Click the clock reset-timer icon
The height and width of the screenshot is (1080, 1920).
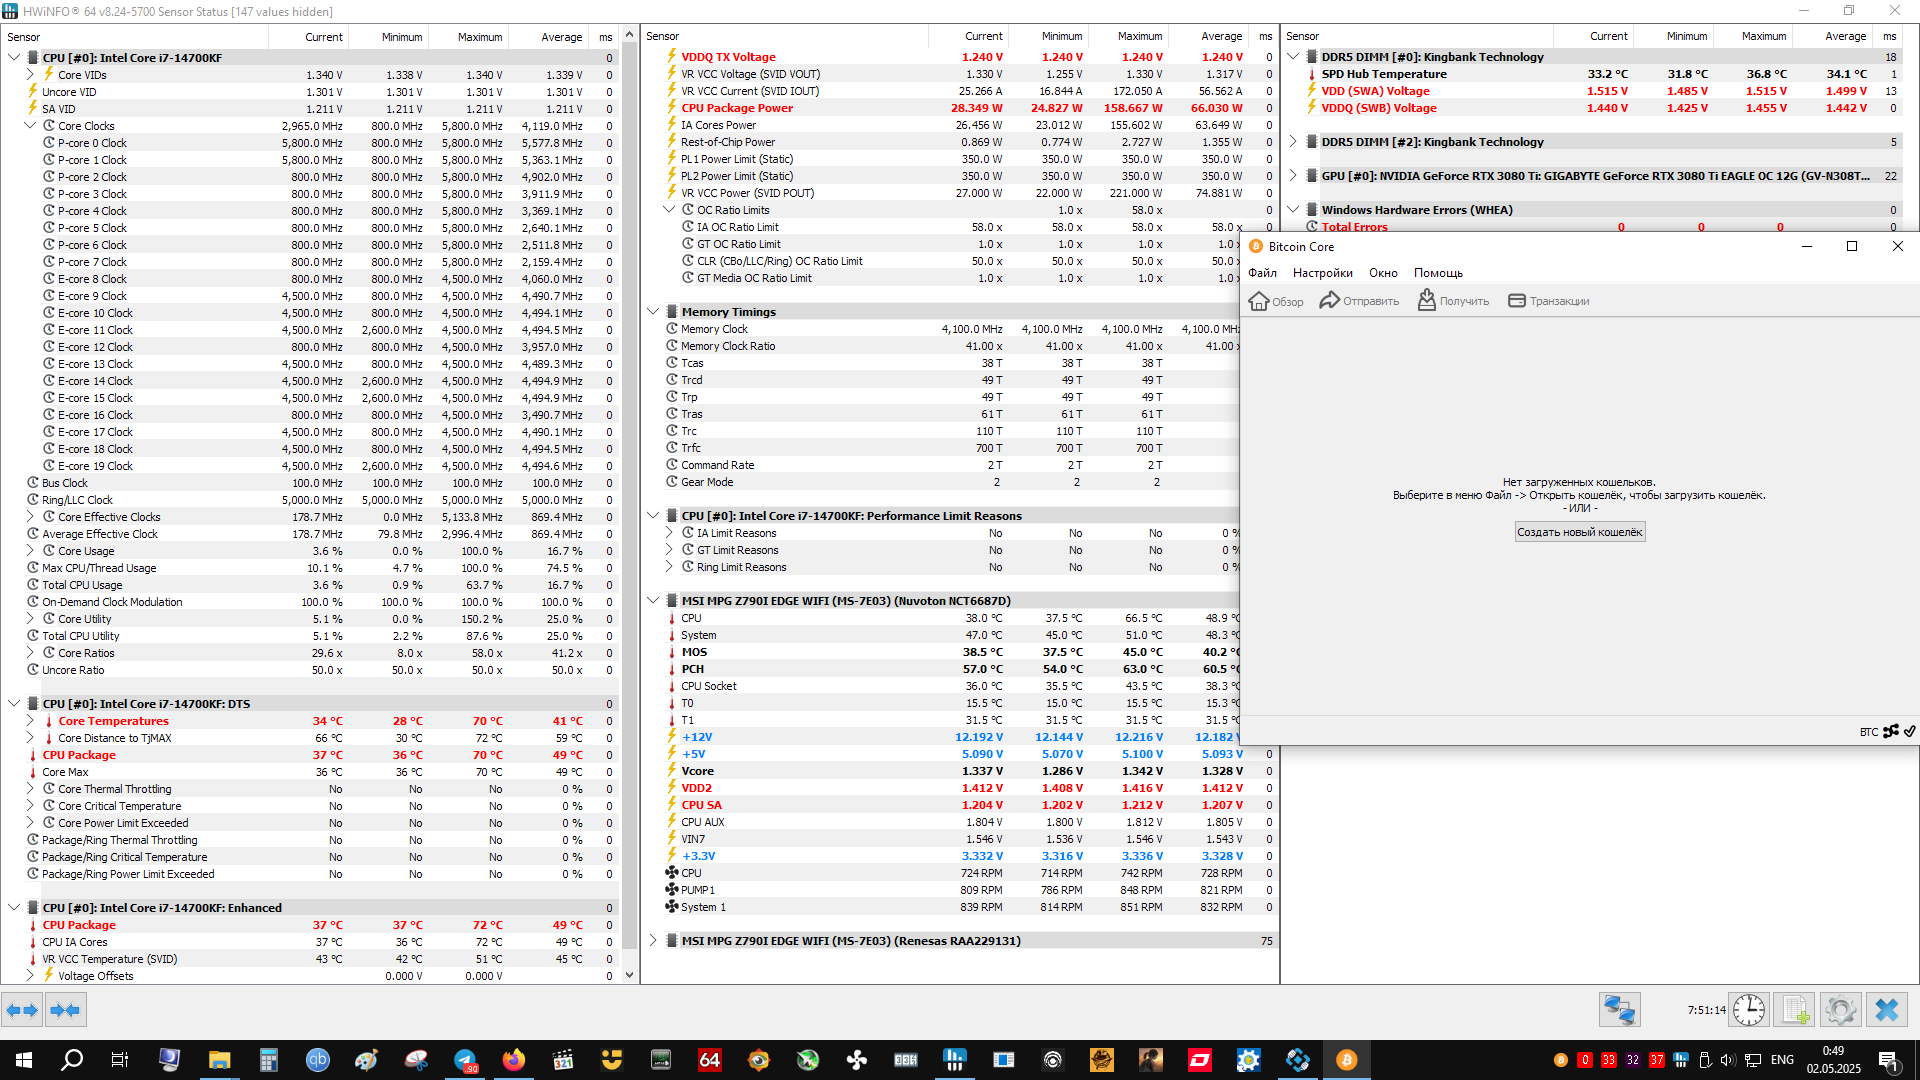click(x=1748, y=1010)
